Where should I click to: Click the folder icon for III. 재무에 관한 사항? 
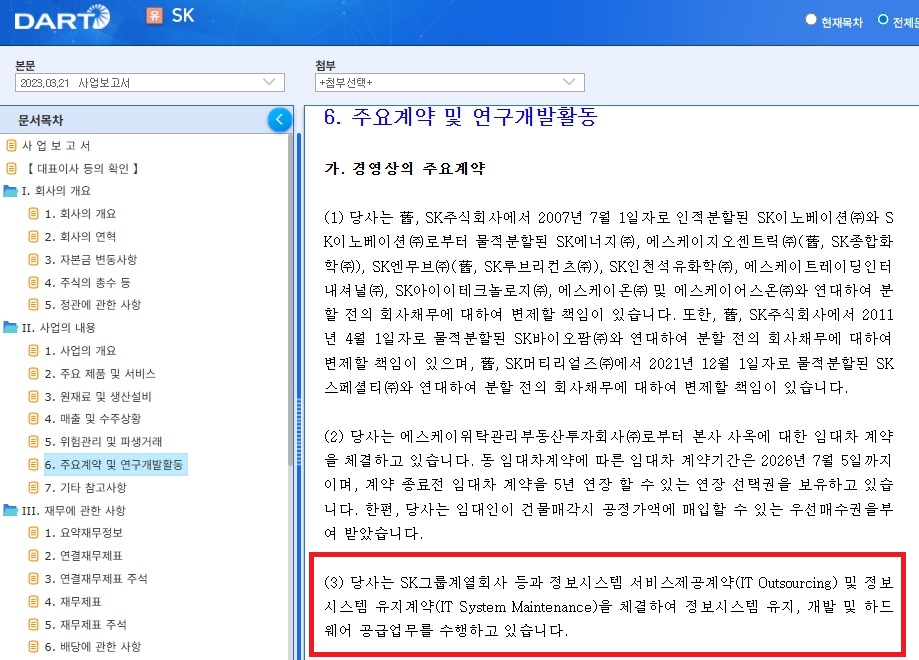pos(11,511)
